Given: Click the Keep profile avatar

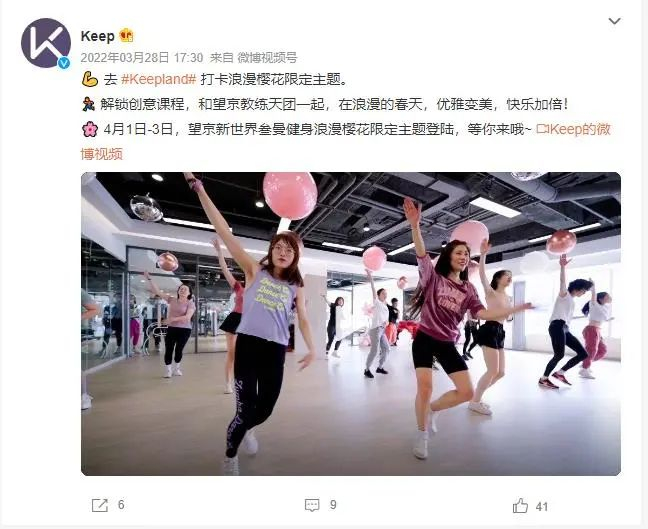Looking at the screenshot, I should pos(45,43).
